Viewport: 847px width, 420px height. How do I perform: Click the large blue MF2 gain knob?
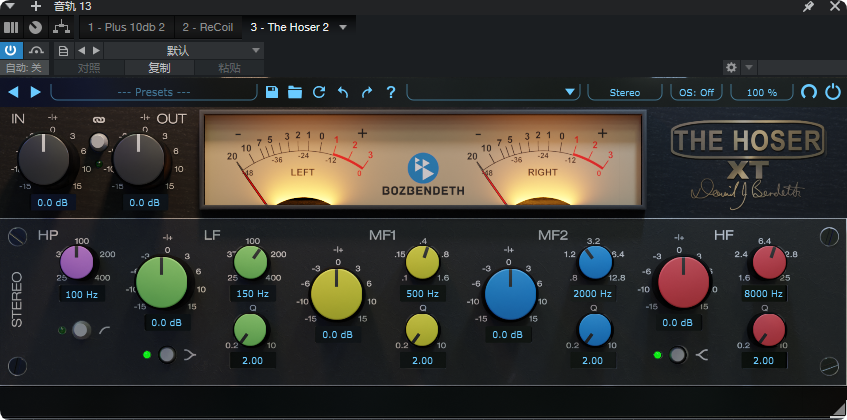click(510, 294)
